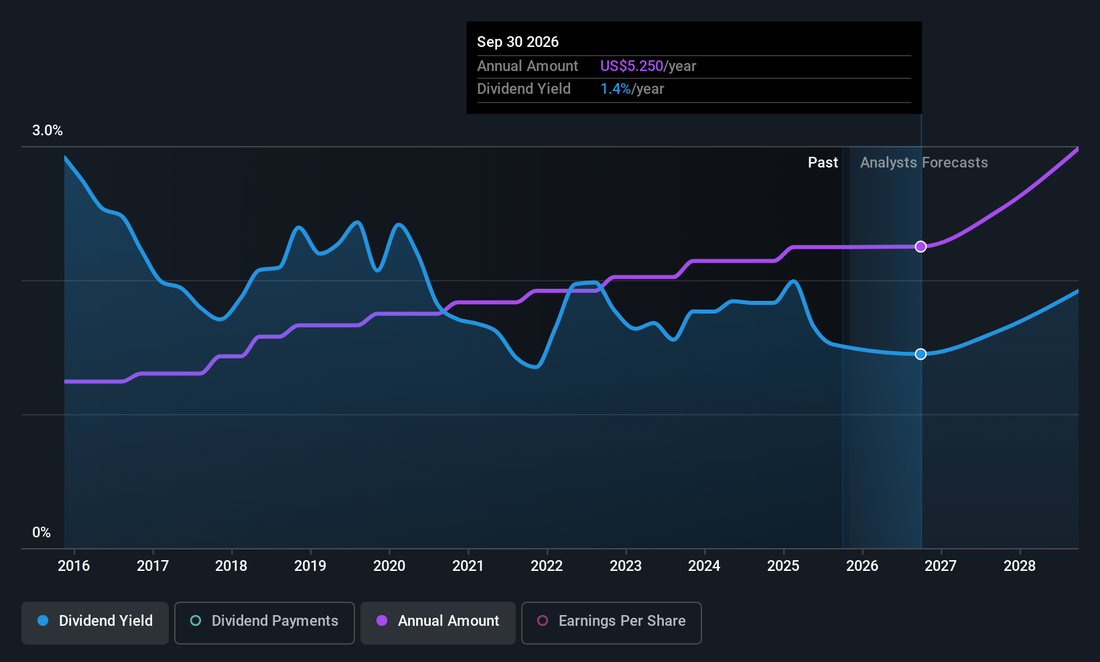Image resolution: width=1100 pixels, height=662 pixels.
Task: Click the Past section label
Action: [x=823, y=162]
